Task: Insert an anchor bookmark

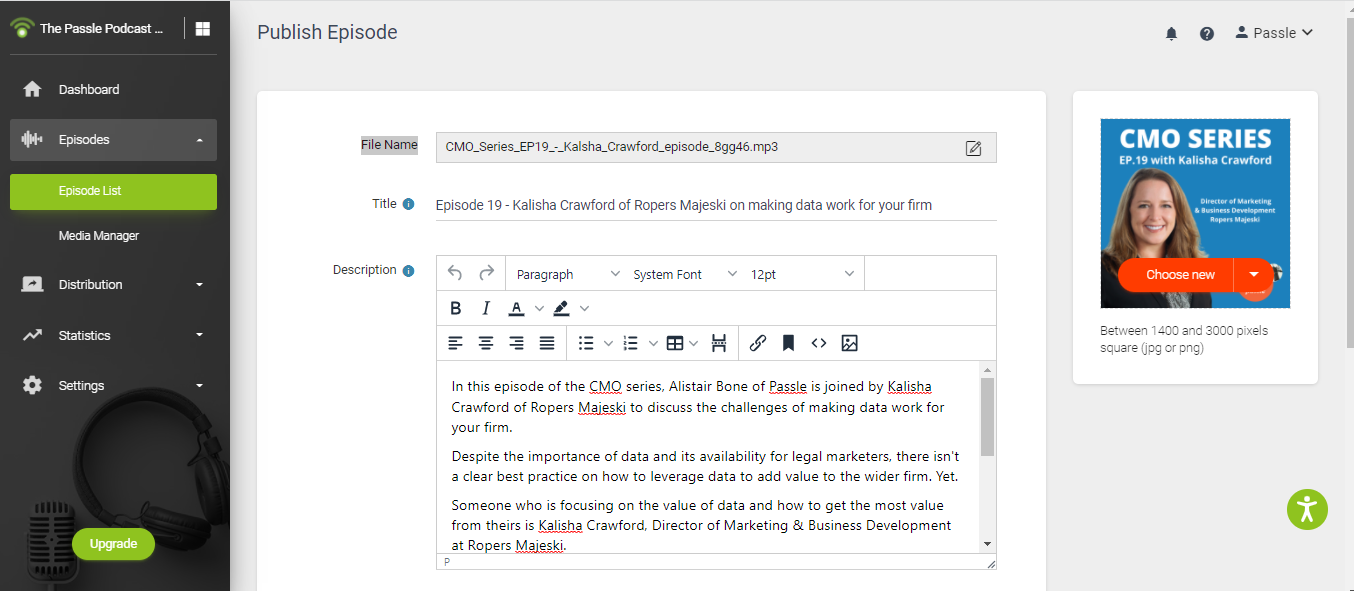Action: [x=788, y=343]
